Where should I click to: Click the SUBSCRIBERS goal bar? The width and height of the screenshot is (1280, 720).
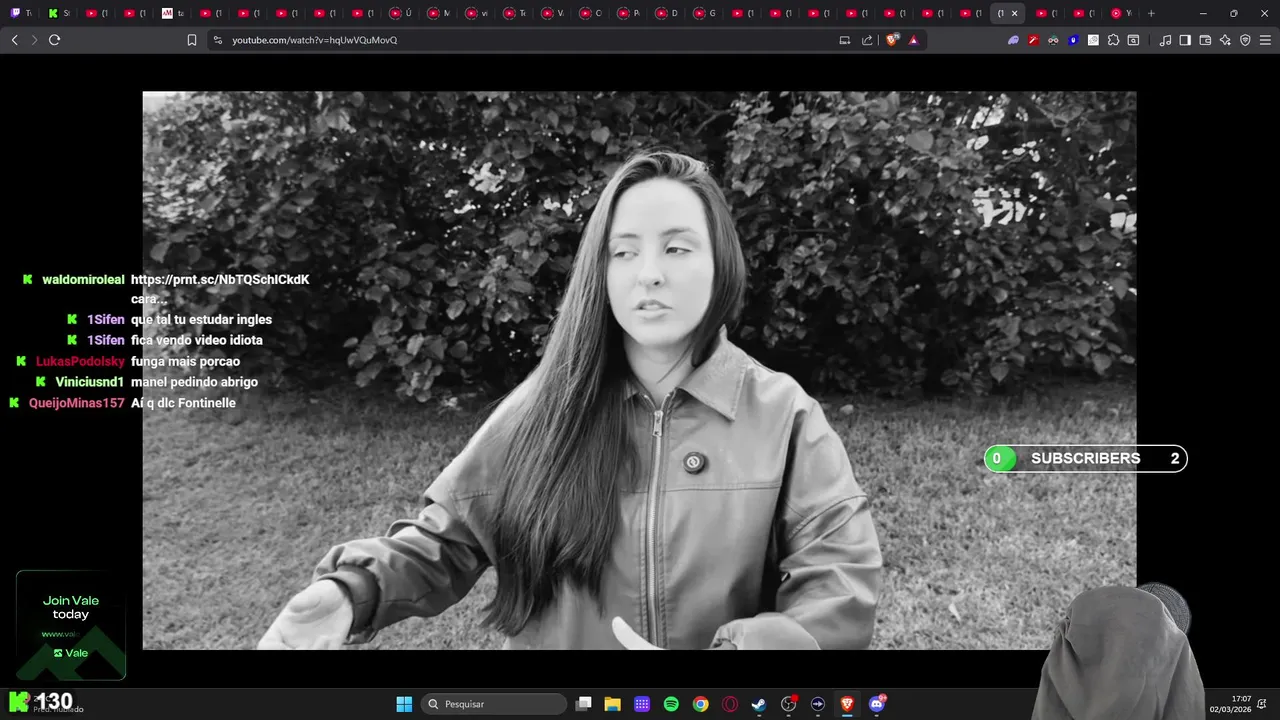pos(1086,459)
